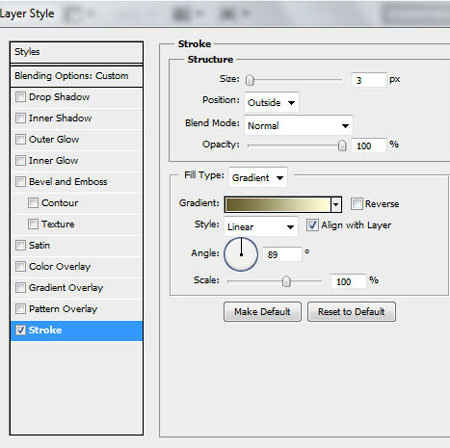Disable the Stroke effect checkbox

[x=20, y=330]
